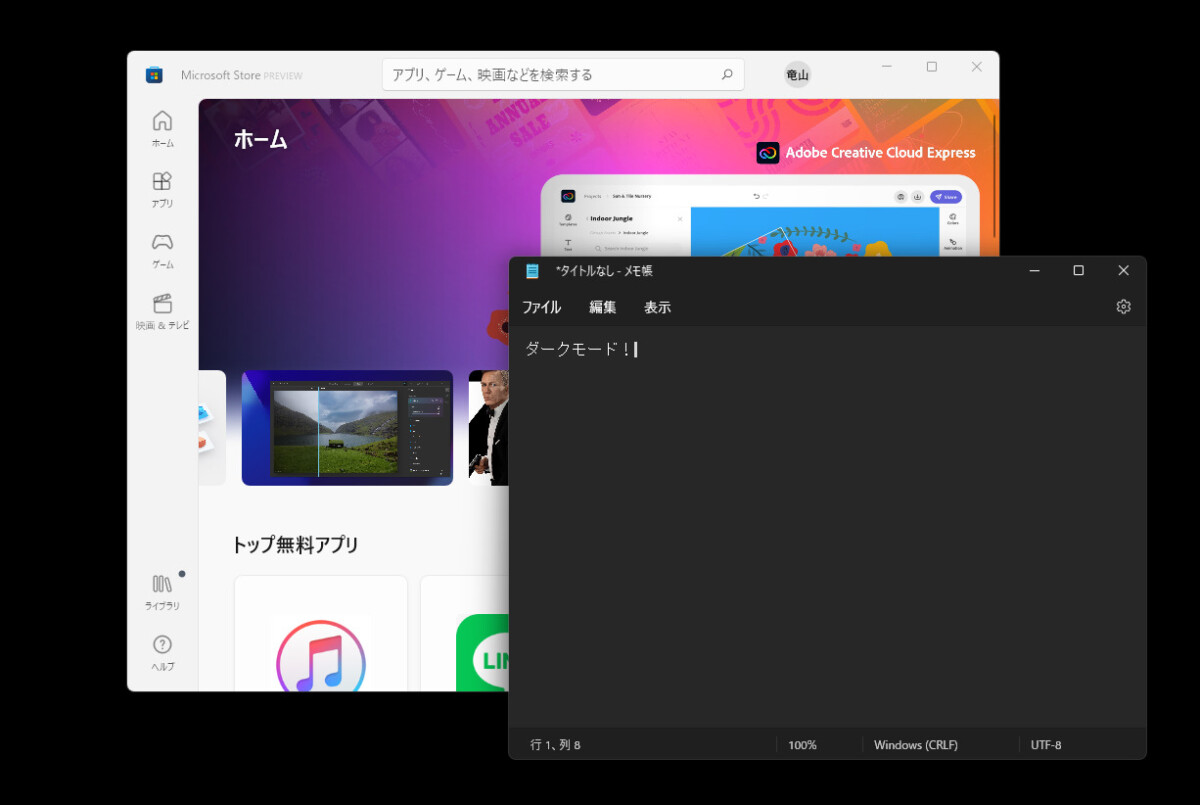Close the Notepad window

[x=1123, y=271]
